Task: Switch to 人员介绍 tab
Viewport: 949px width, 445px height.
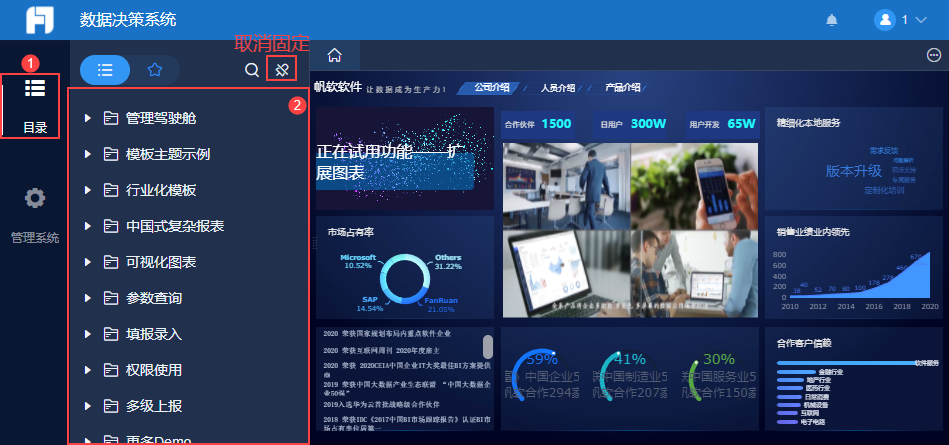Action: 557,88
